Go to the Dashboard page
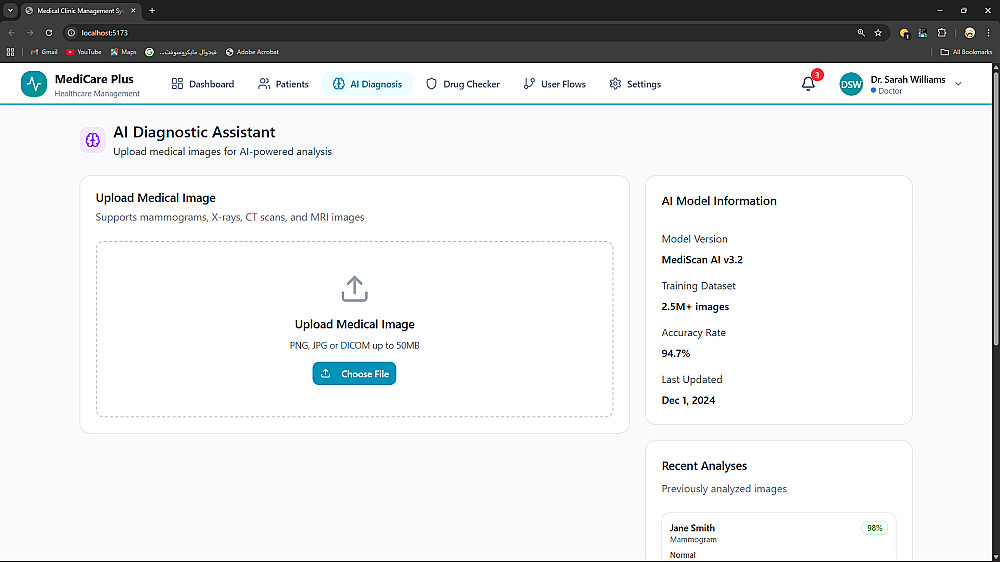The height and width of the screenshot is (562, 1000). point(203,84)
